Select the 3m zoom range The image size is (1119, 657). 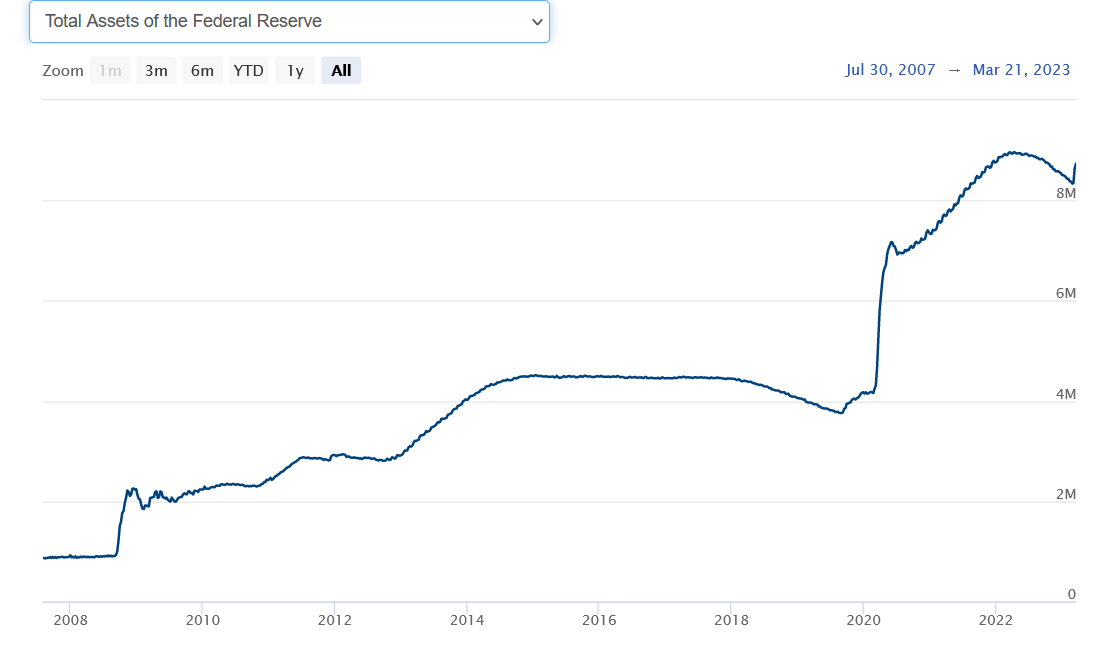coord(156,71)
